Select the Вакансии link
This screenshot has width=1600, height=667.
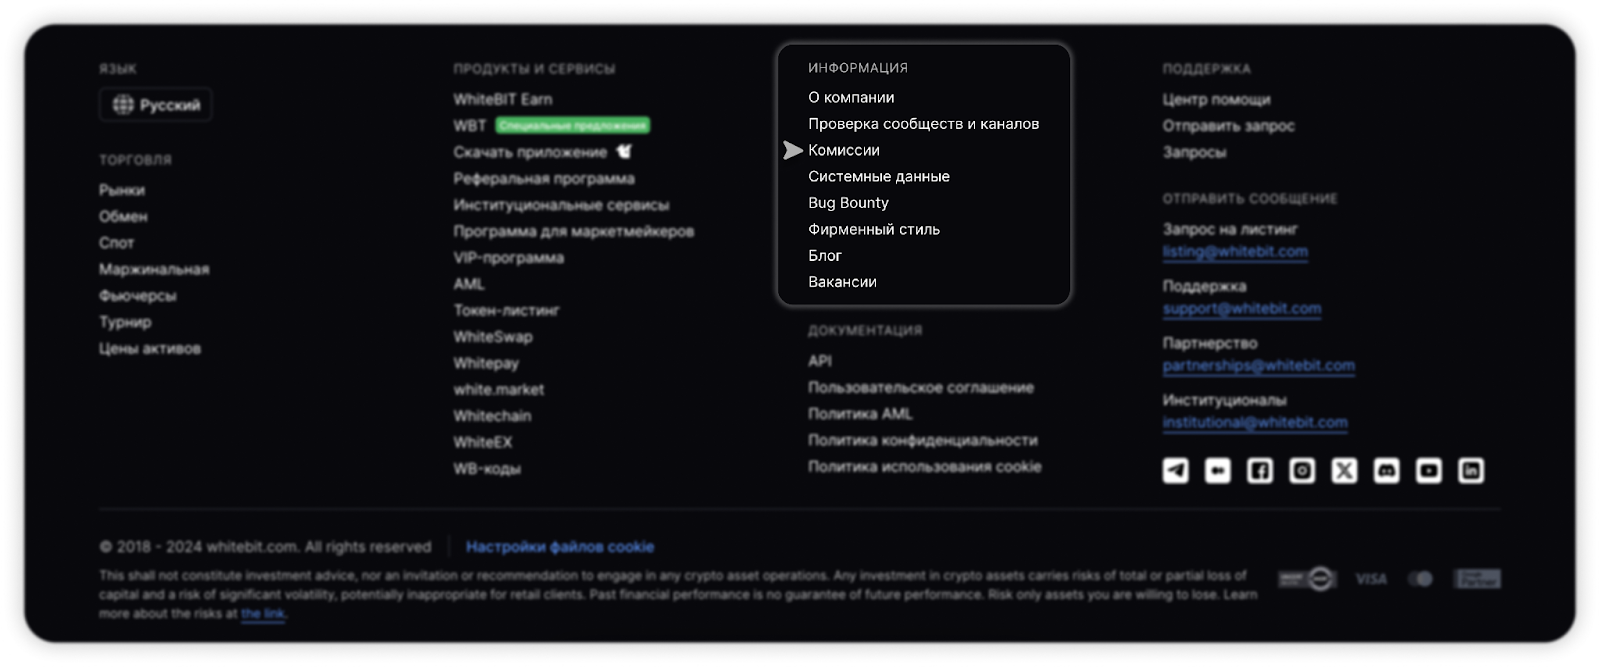tap(842, 282)
